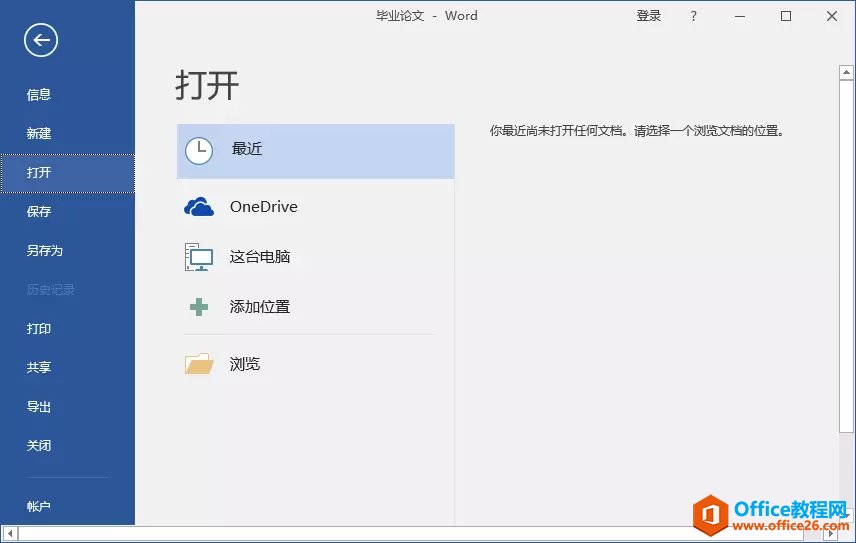Maximize the Word window

point(786,16)
